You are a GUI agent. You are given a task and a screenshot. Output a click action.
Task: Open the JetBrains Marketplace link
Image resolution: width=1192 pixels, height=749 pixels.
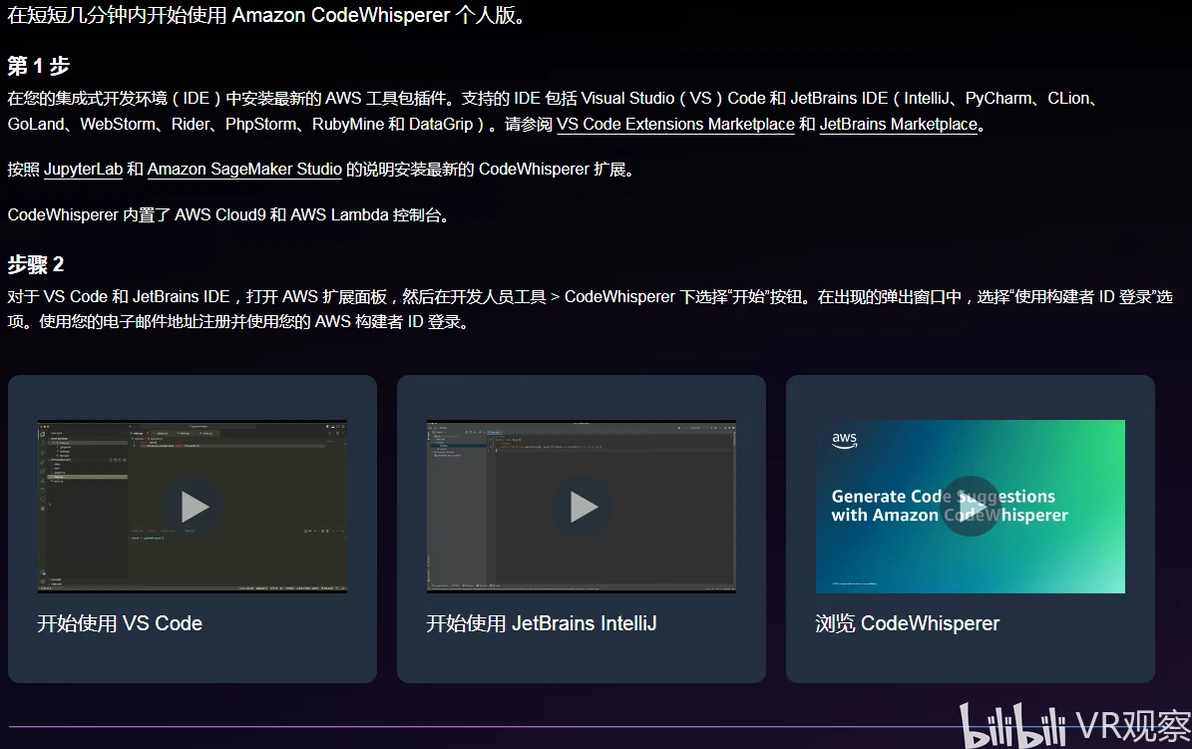coord(899,124)
